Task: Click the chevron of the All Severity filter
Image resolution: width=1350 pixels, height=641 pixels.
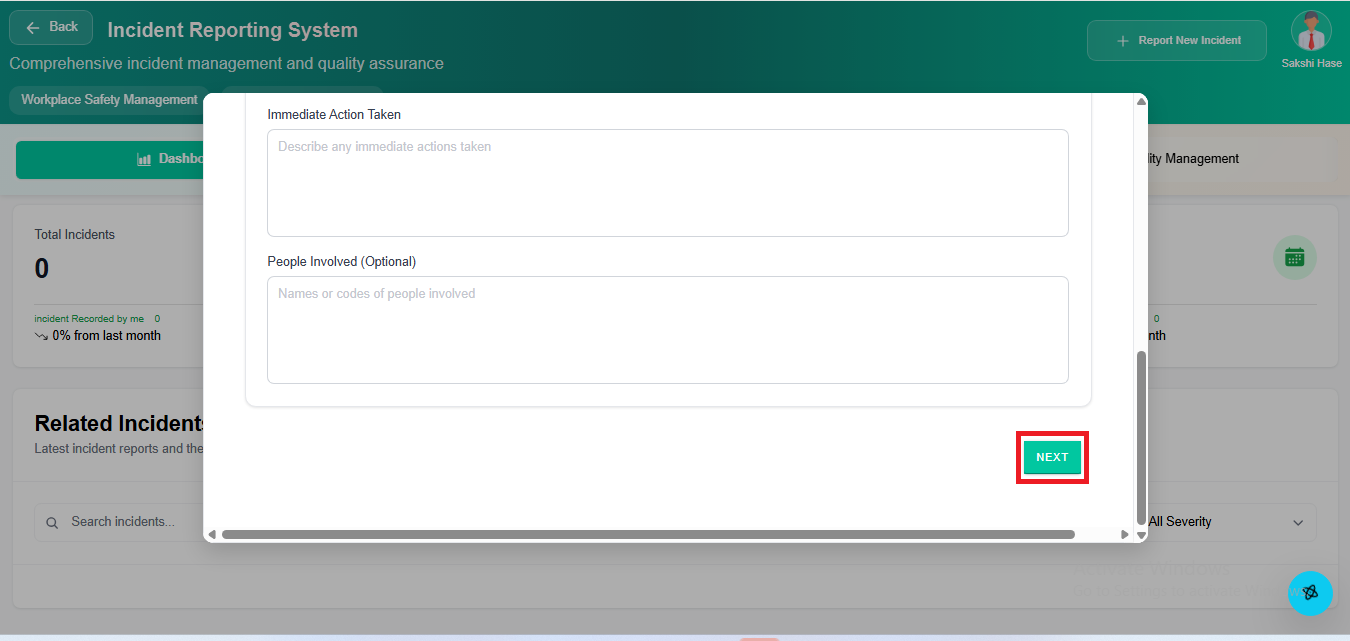Action: pyautogui.click(x=1298, y=523)
